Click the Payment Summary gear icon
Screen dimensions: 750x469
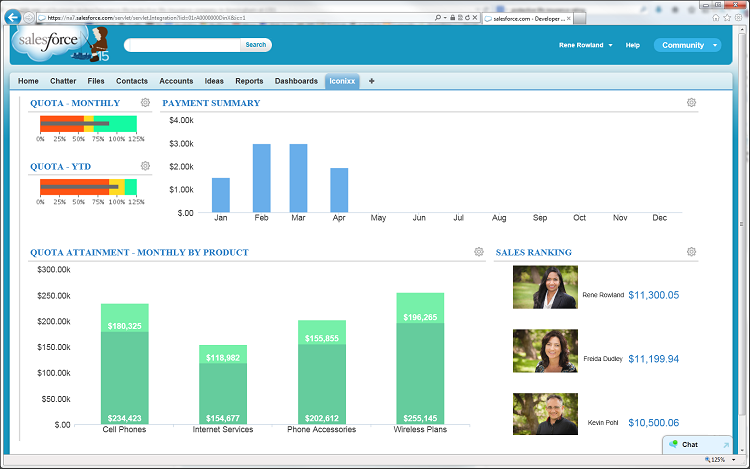(691, 103)
